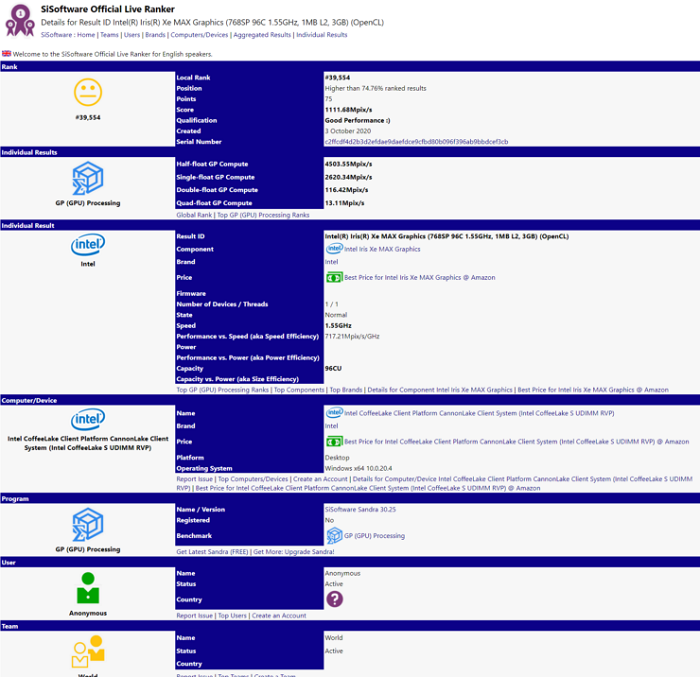Image resolution: width=700 pixels, height=677 pixels.
Task: Open the Intel CoffeeLake Client Platform name link
Action: pos(479,413)
